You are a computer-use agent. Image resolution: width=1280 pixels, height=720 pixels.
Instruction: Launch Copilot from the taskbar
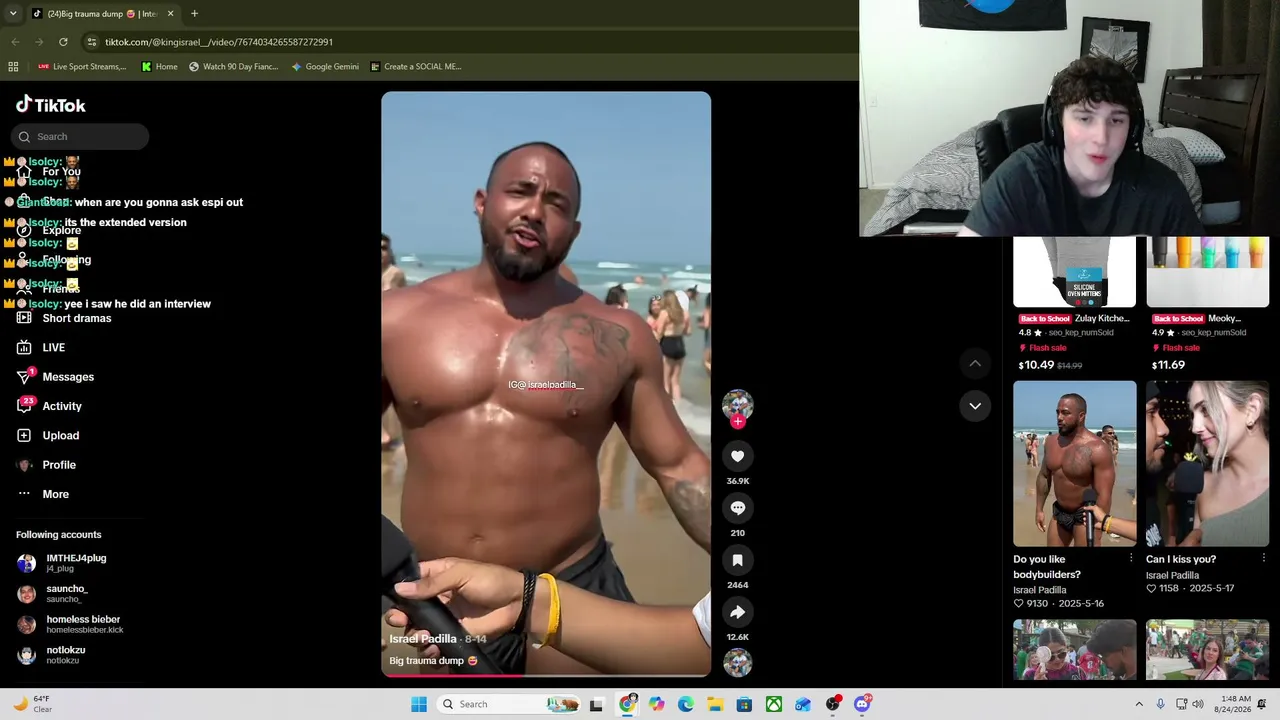pos(656,704)
